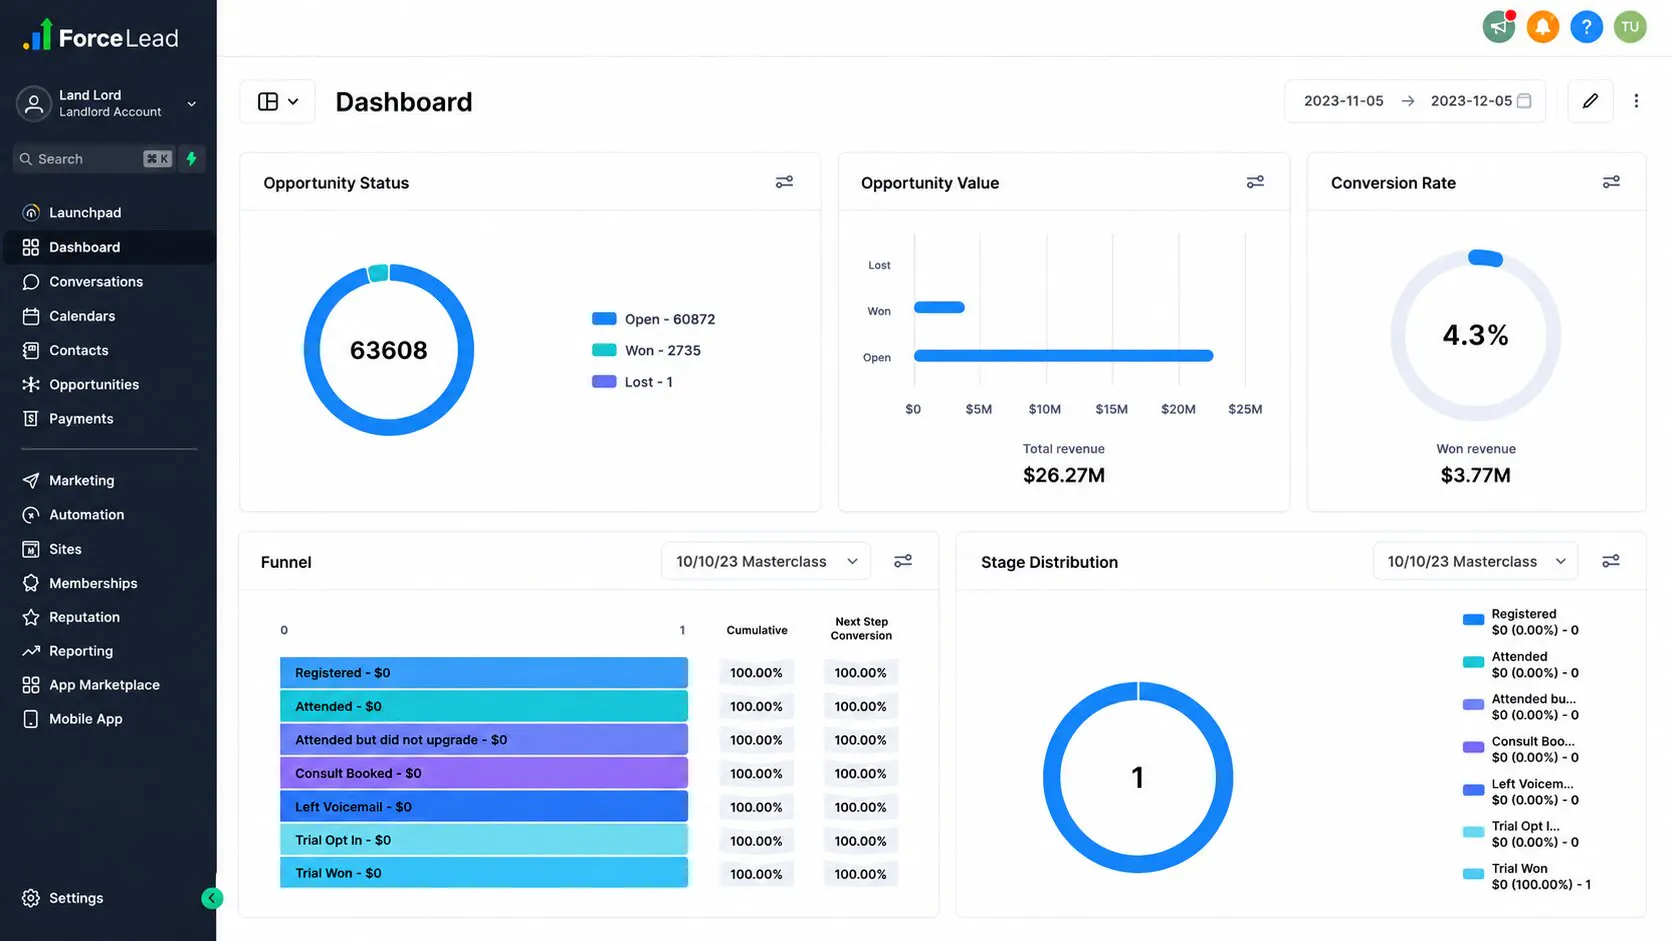Click the Lost purple legend swatch
Viewport: 1672px width, 941px height.
coord(604,382)
